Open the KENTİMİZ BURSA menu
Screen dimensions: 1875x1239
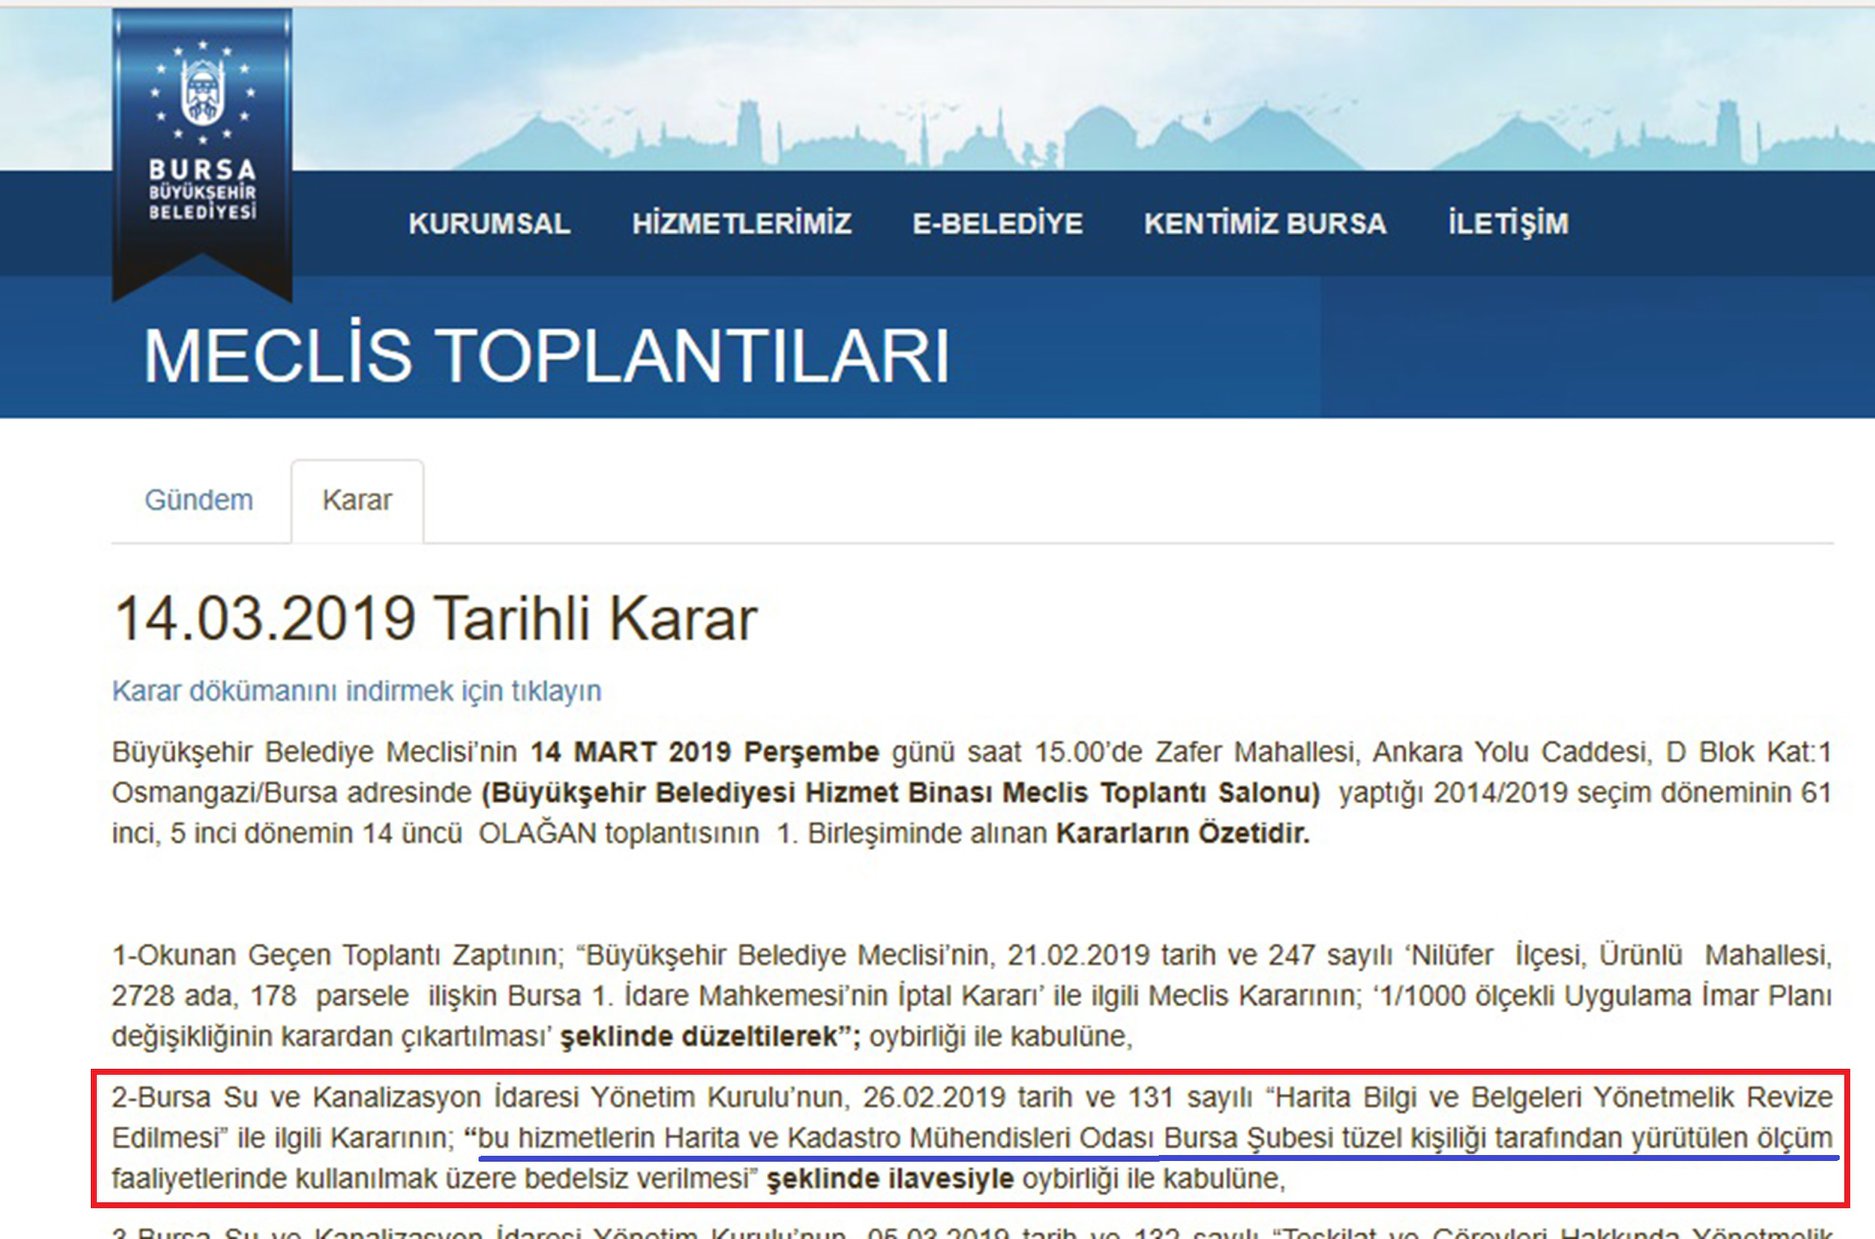coord(1265,223)
